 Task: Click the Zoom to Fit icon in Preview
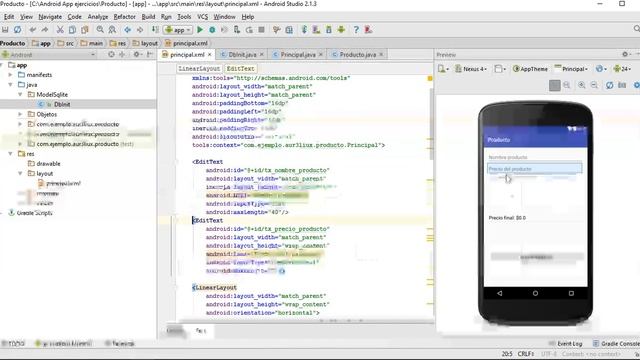click(555, 85)
